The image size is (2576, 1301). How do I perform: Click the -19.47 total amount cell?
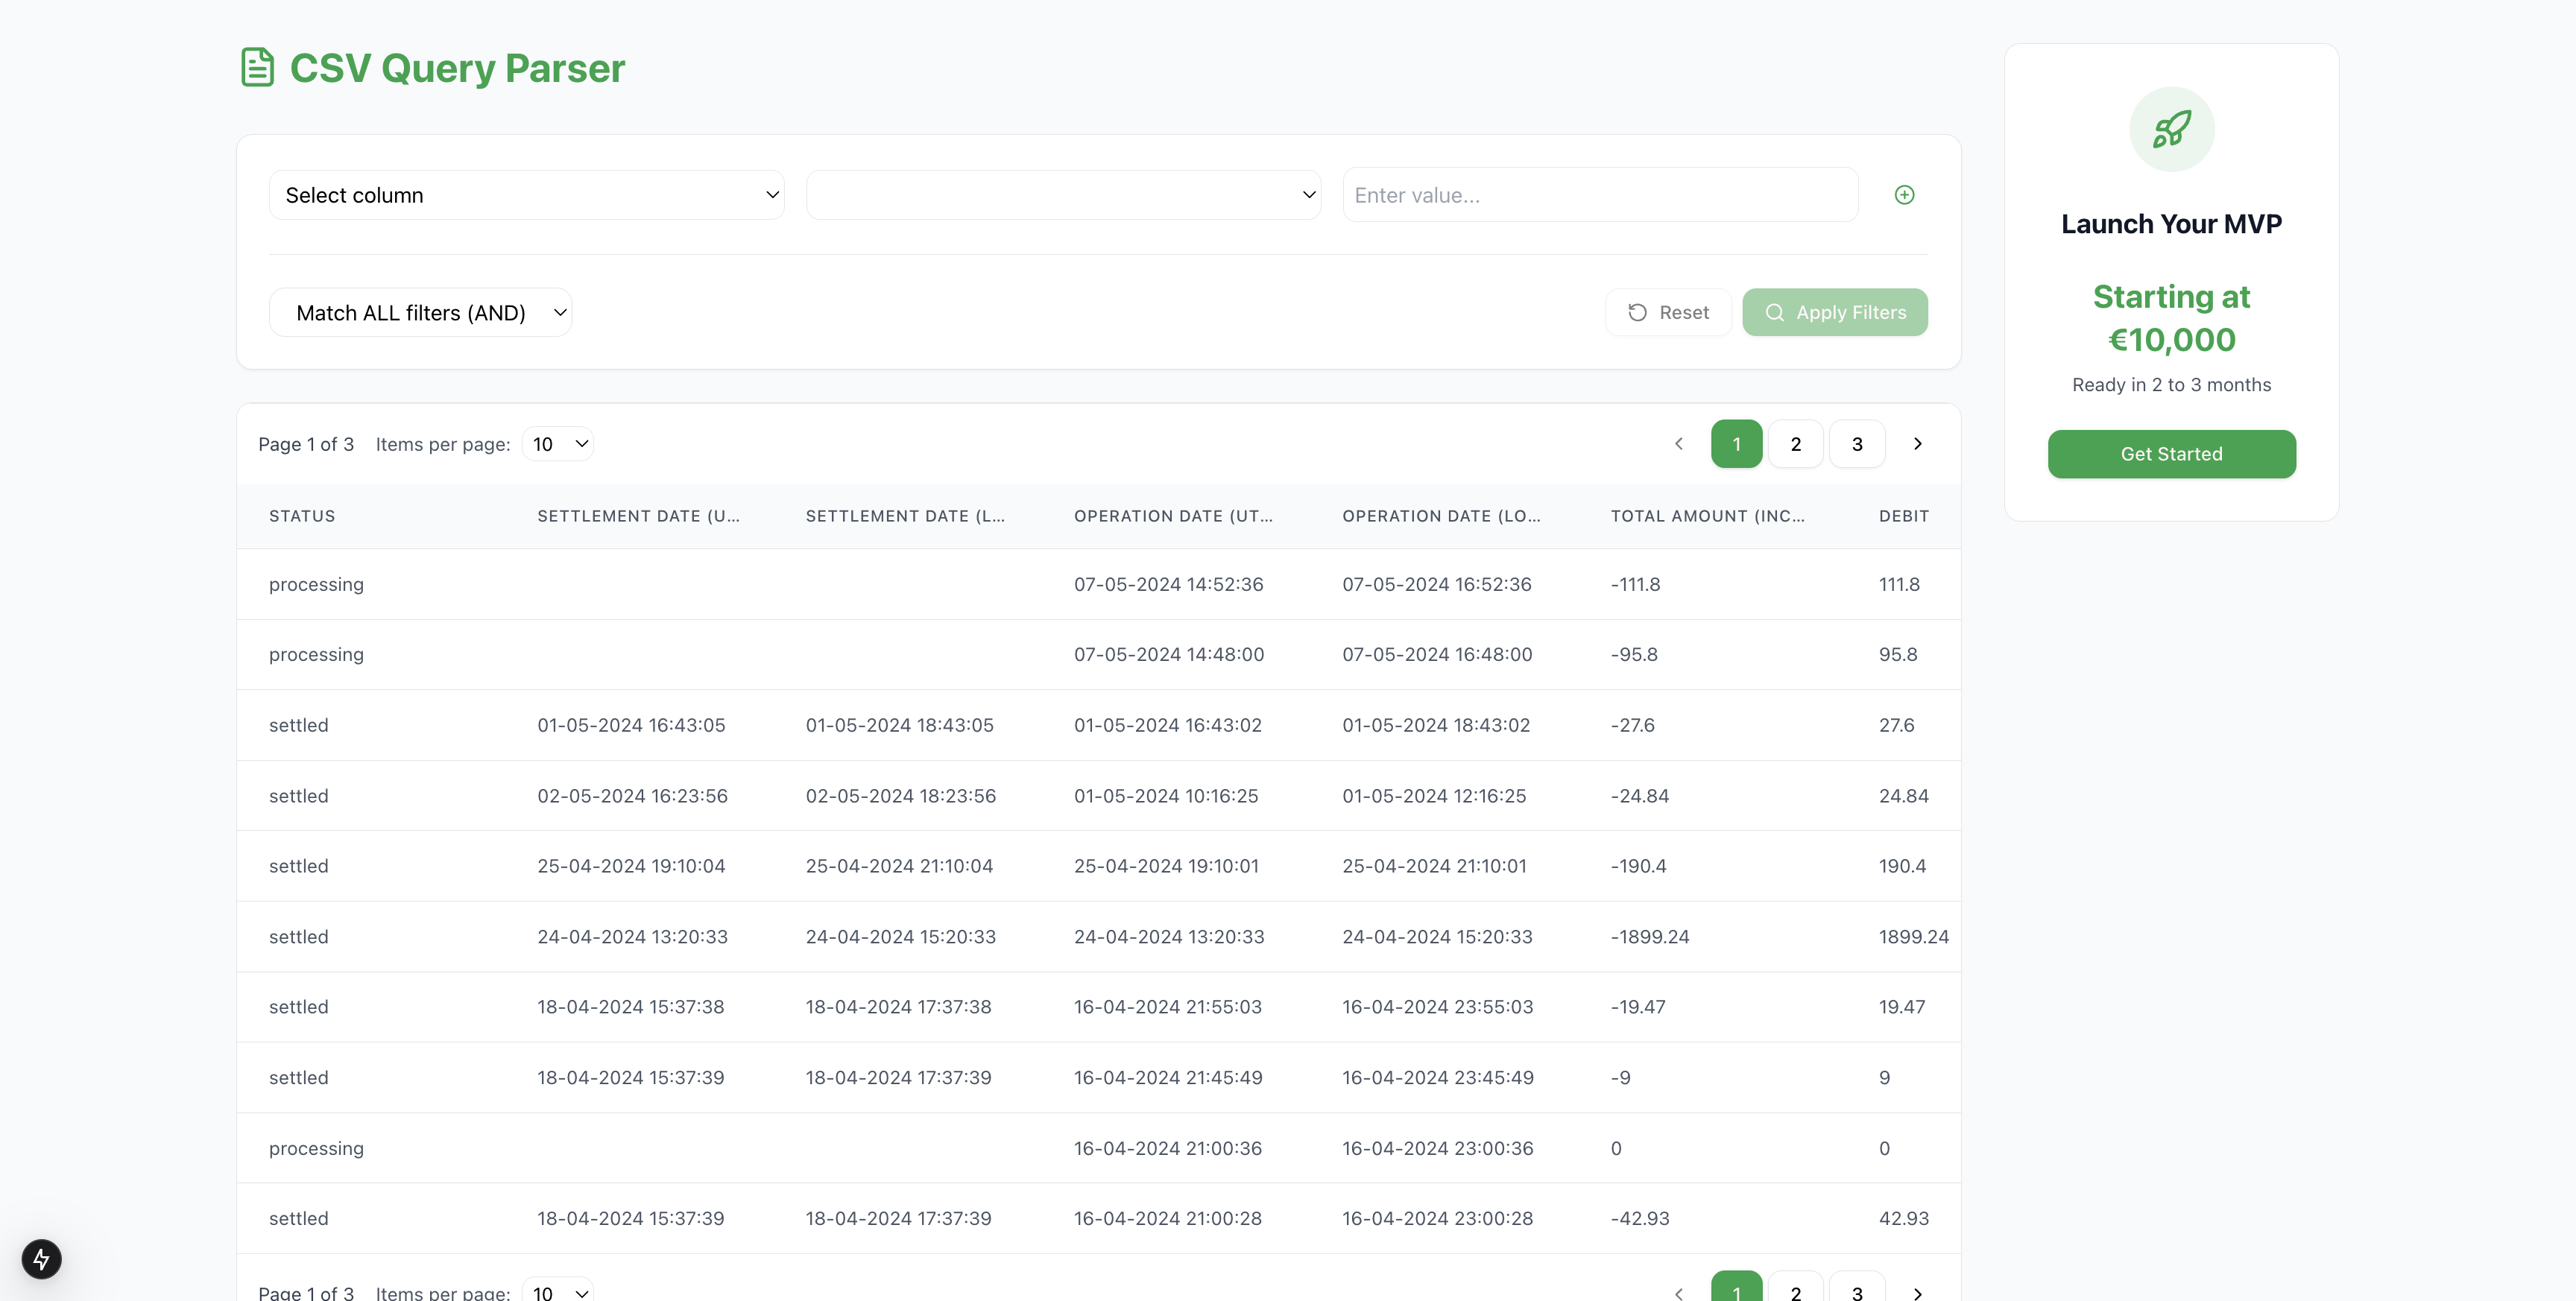point(1638,1007)
